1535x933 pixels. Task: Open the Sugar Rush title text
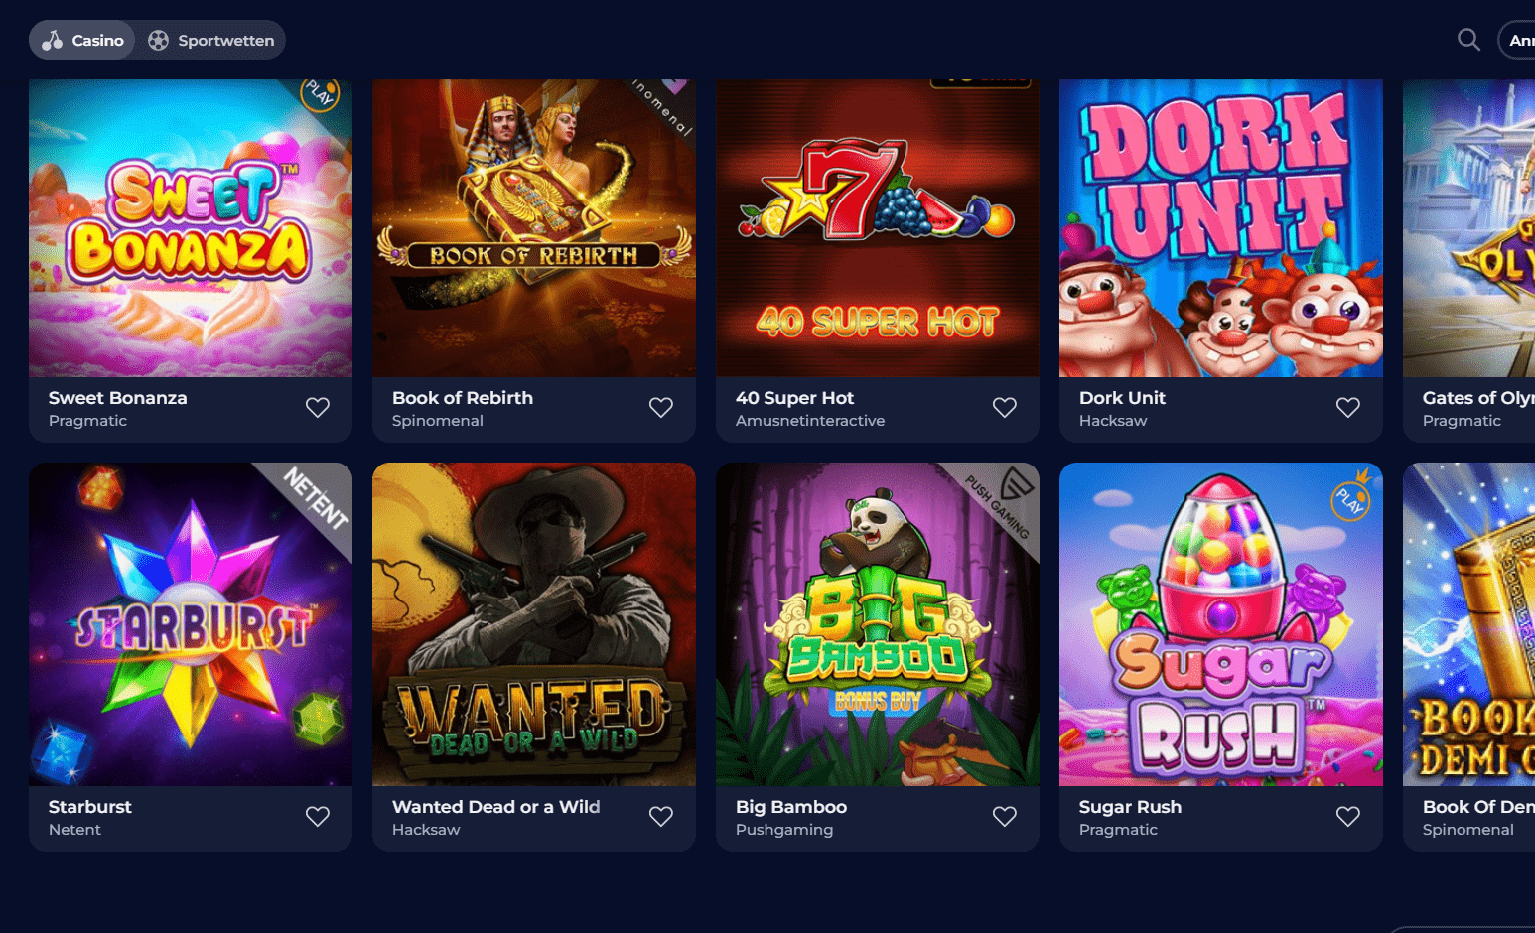click(x=1130, y=806)
